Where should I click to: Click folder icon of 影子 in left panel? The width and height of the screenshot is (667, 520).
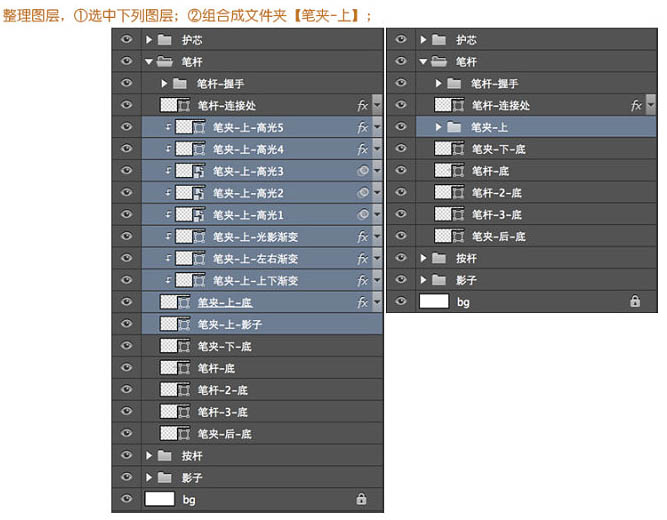(x=164, y=477)
